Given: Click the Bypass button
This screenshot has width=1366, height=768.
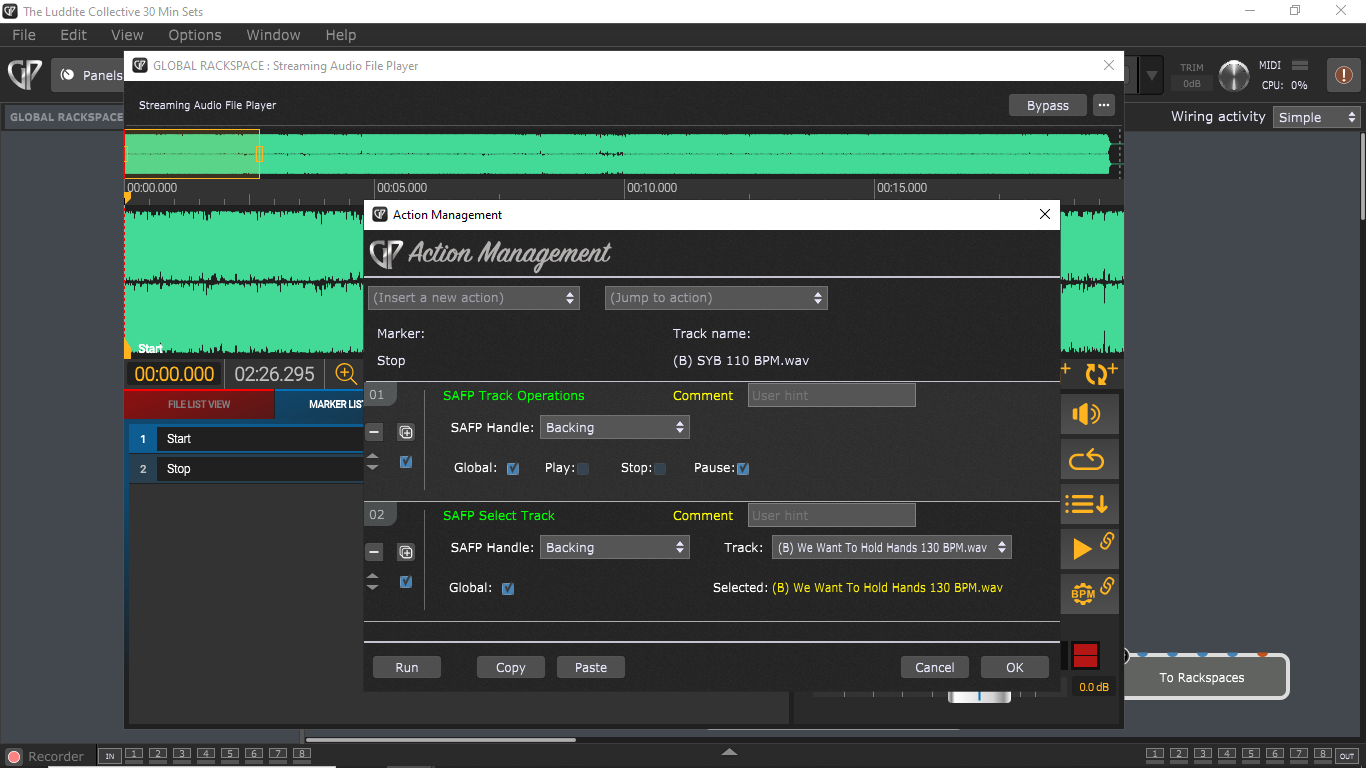Looking at the screenshot, I should [1047, 105].
